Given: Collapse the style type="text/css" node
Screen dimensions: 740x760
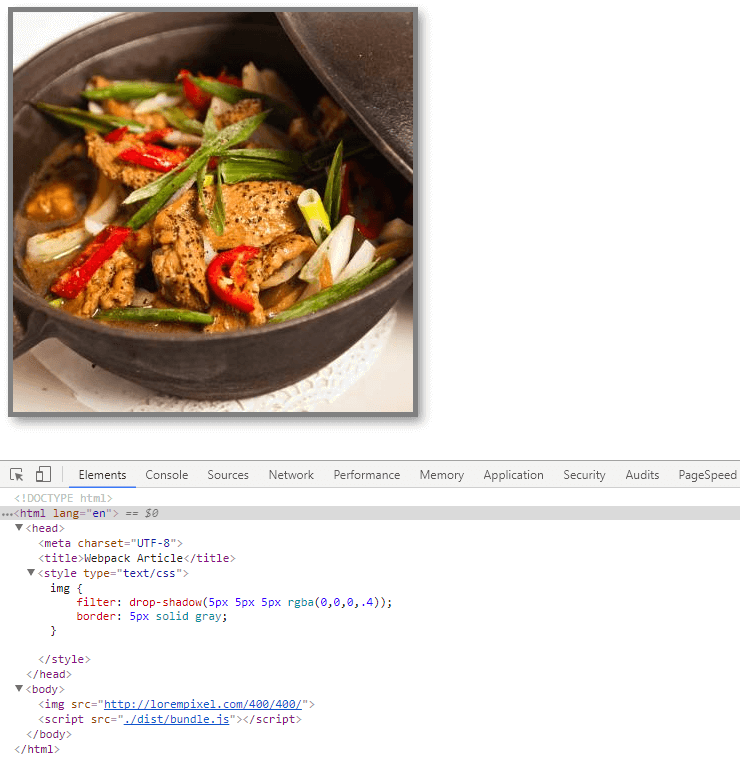Looking at the screenshot, I should click(x=31, y=573).
